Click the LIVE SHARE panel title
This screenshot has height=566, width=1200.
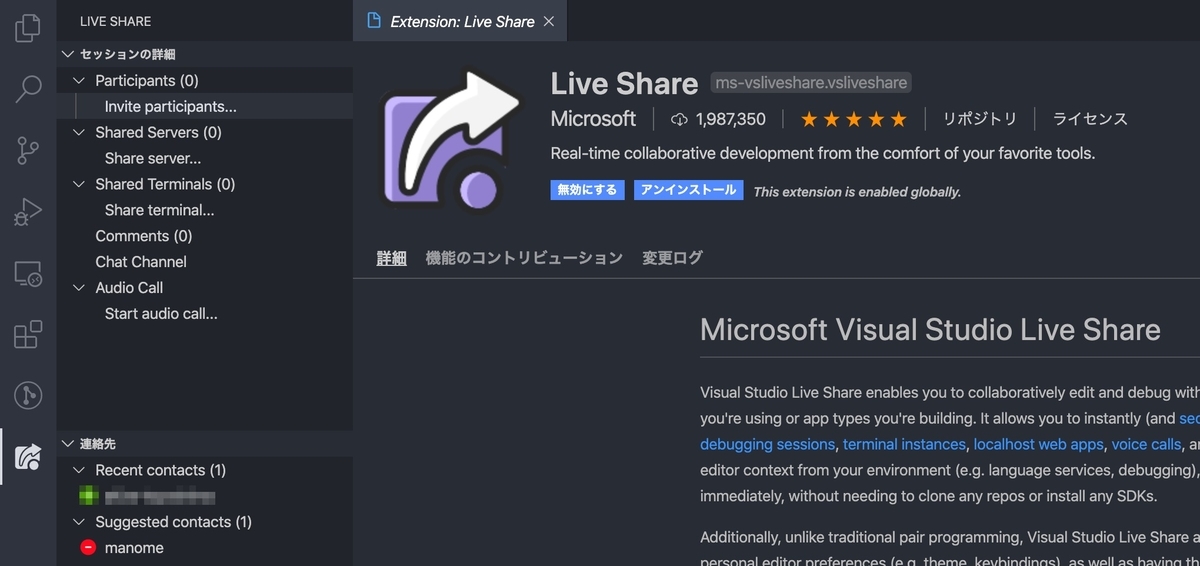[x=115, y=21]
